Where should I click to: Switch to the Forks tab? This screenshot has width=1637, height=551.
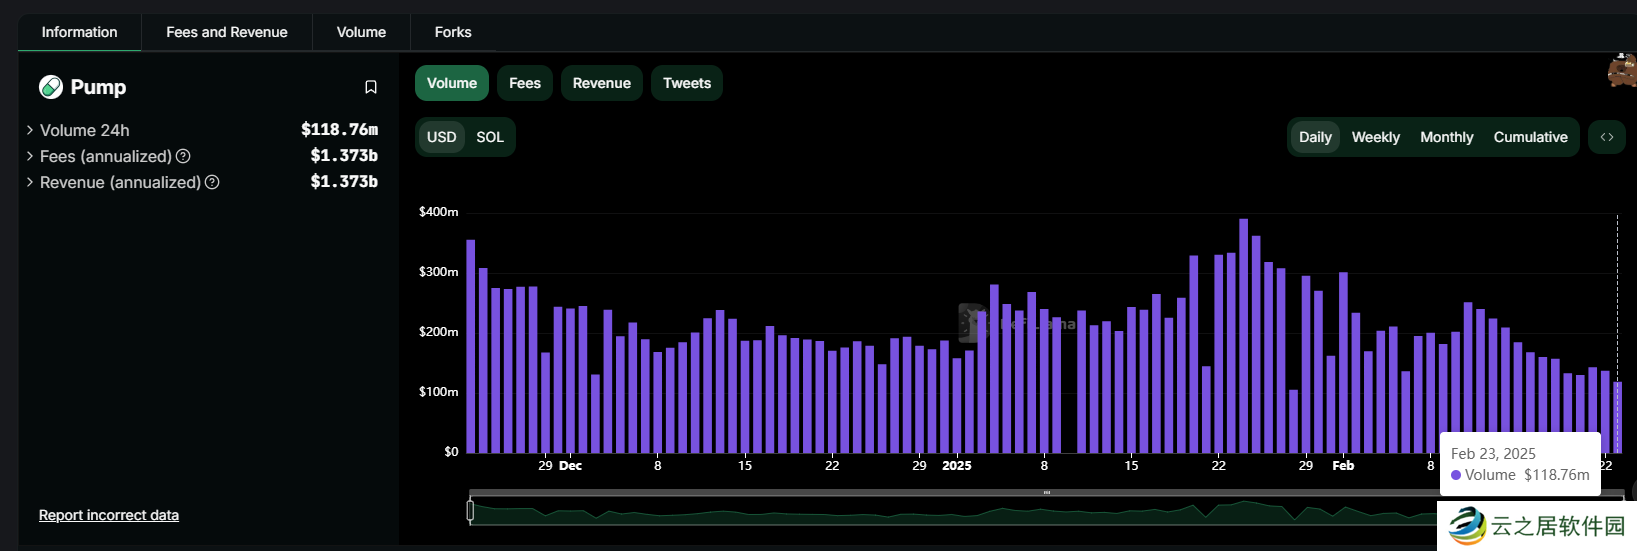[452, 32]
